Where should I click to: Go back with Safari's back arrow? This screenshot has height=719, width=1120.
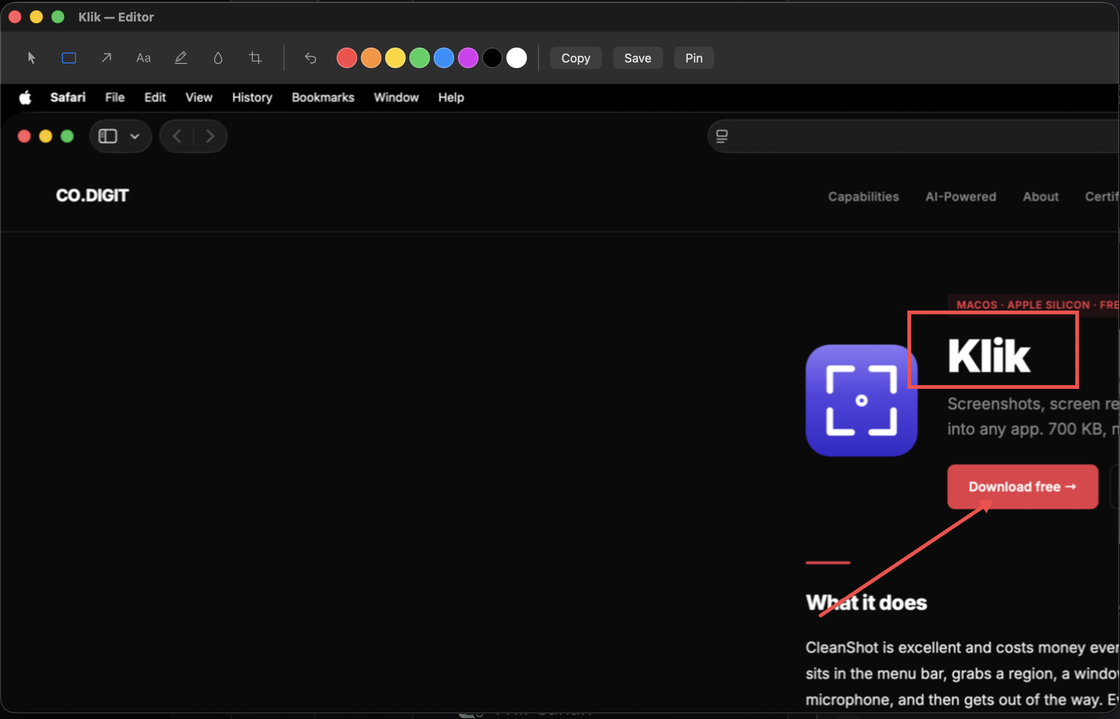pyautogui.click(x=177, y=136)
